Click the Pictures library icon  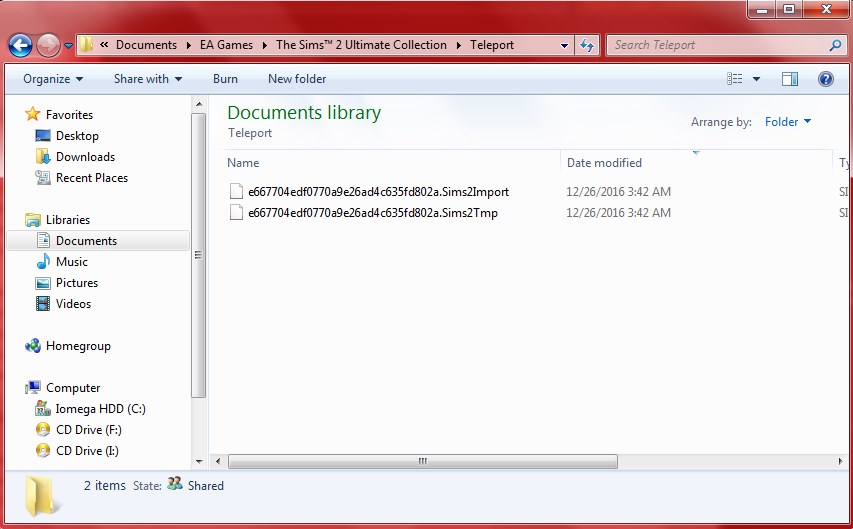click(x=43, y=283)
